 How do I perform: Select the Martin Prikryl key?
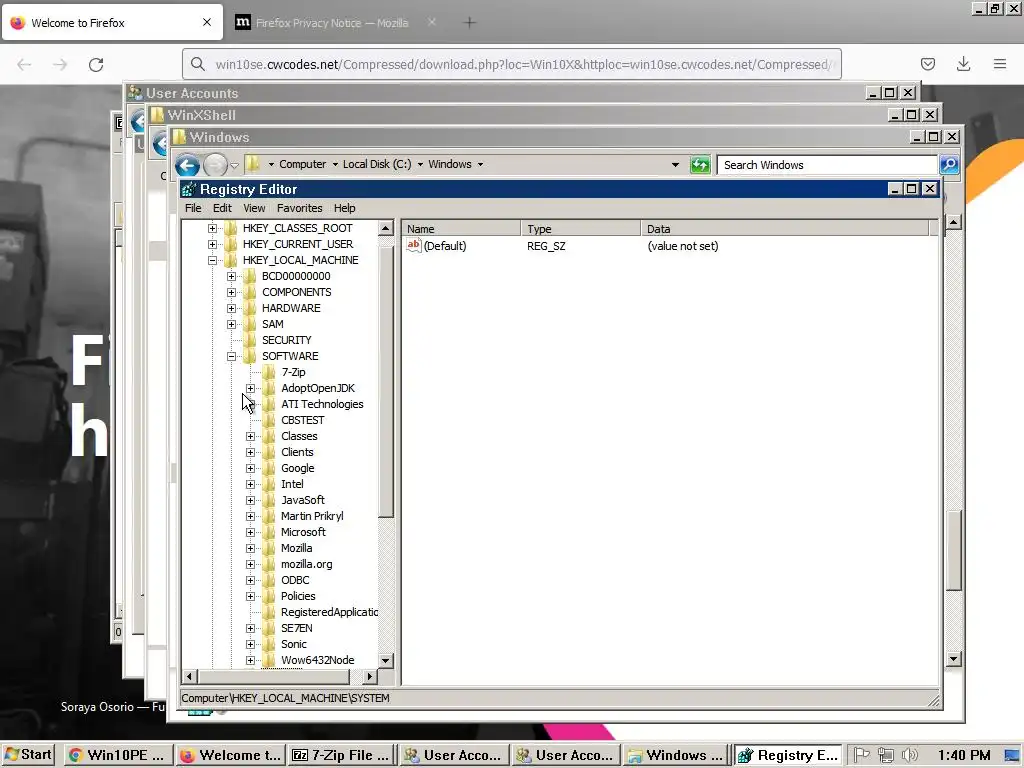click(312, 516)
